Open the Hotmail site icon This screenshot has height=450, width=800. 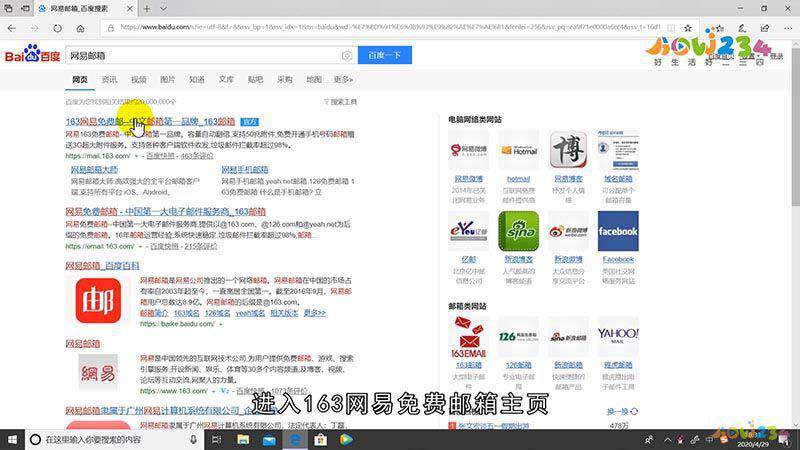coord(518,150)
